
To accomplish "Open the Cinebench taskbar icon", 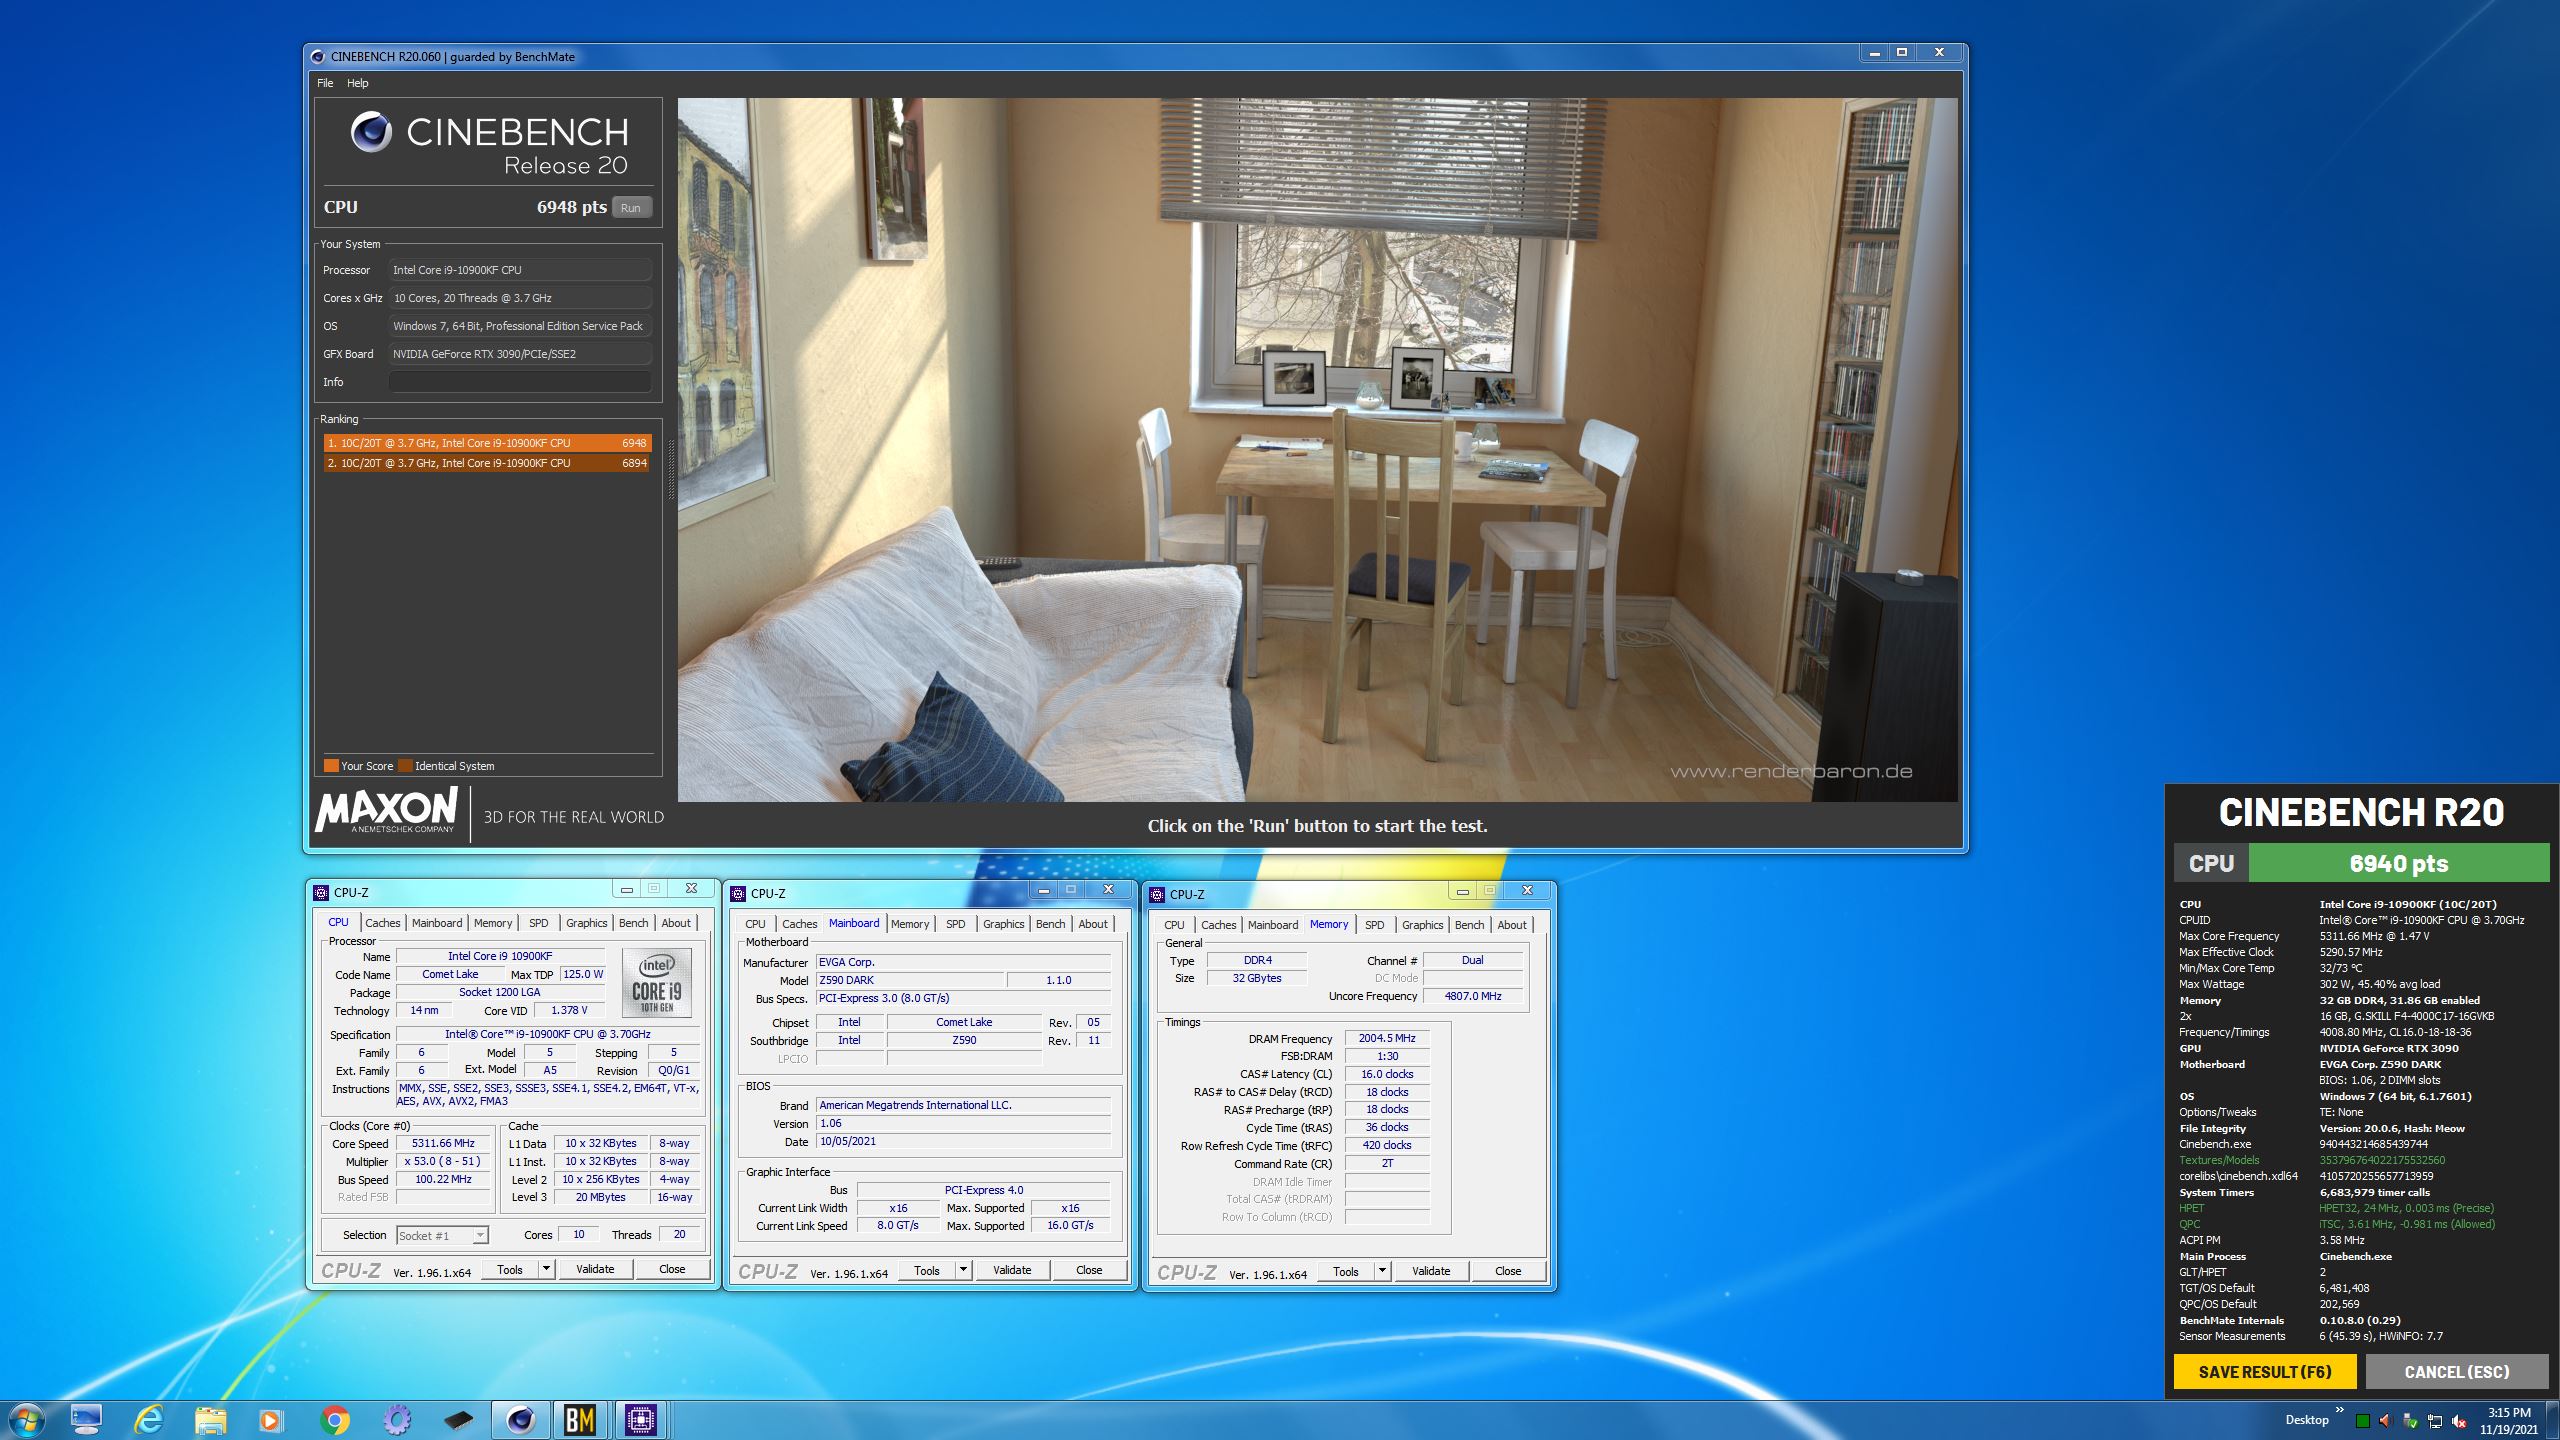I will click(x=520, y=1419).
